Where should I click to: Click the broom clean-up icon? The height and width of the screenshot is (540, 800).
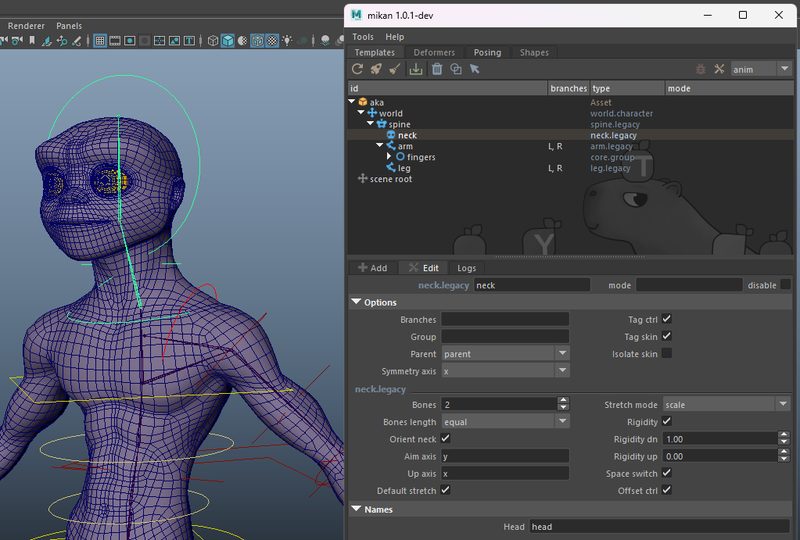[x=395, y=69]
